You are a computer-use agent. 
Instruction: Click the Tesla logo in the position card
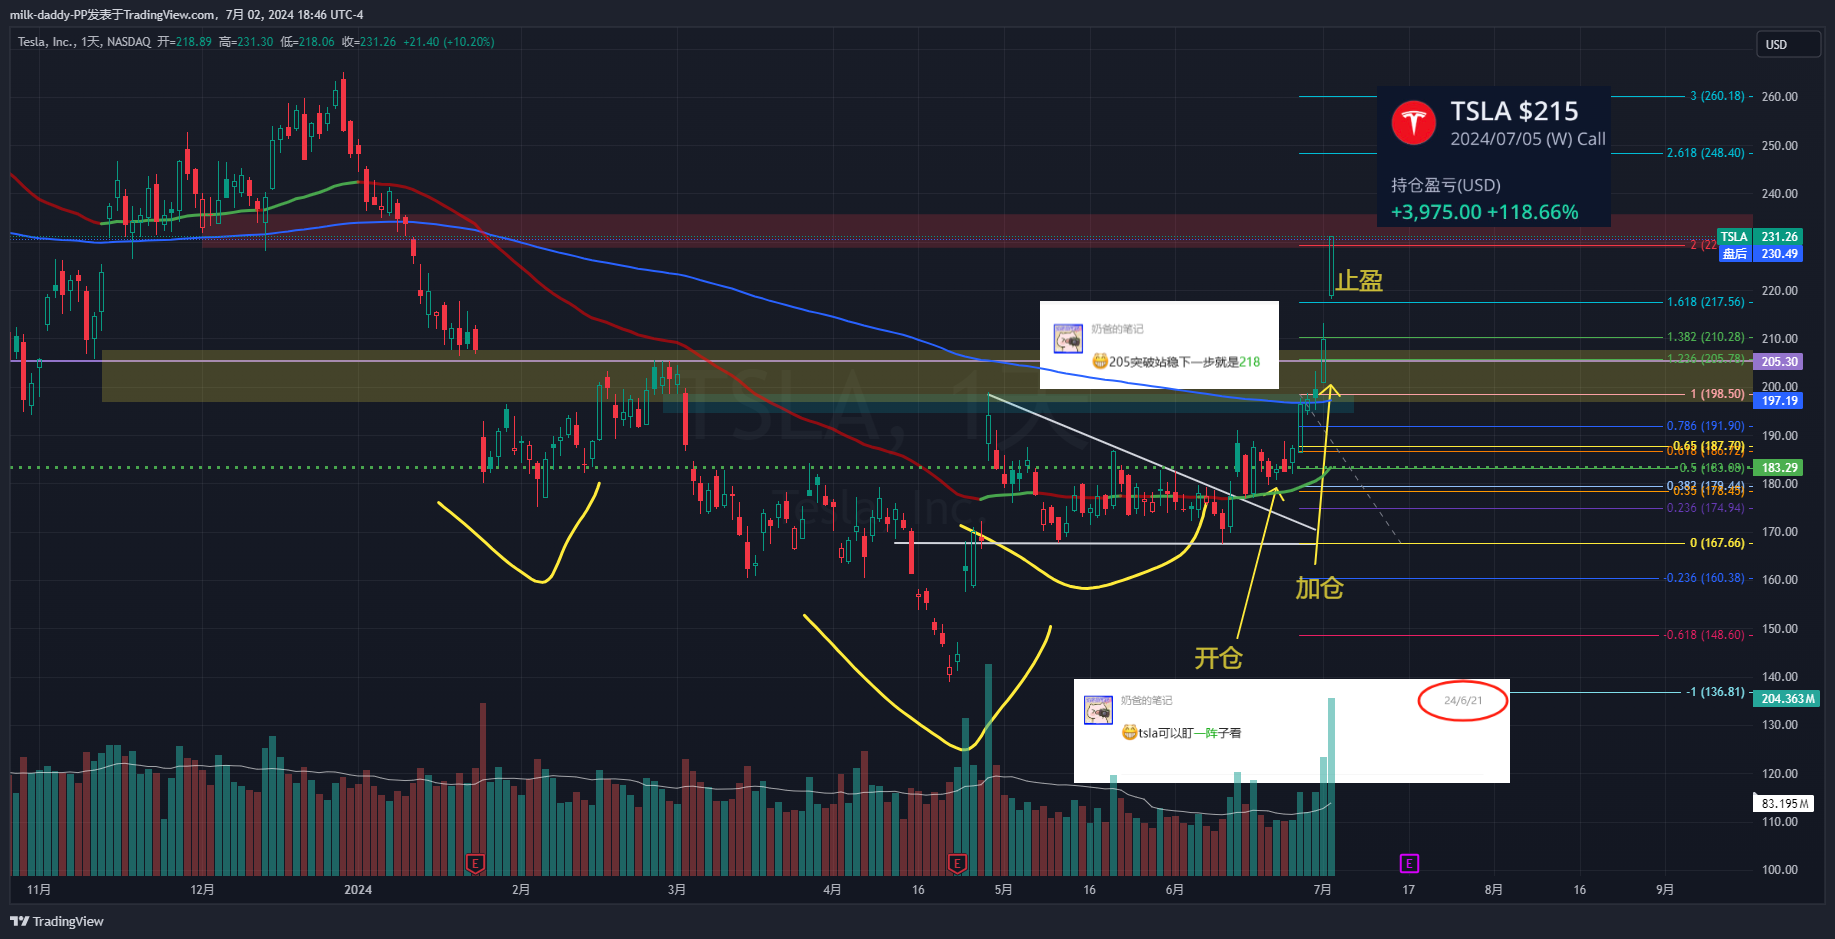coord(1413,123)
